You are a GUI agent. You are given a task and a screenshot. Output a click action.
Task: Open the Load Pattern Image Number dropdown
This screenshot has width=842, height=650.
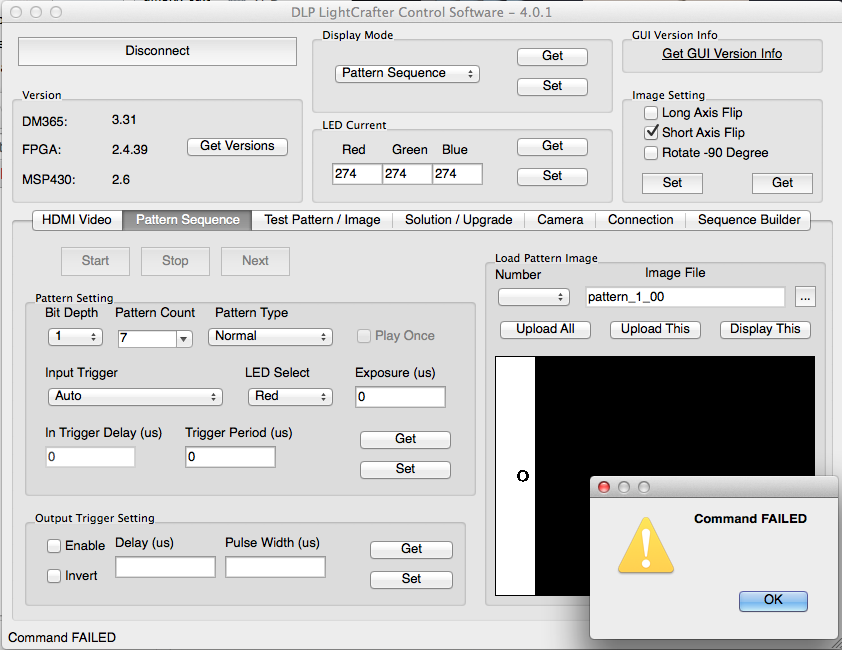pos(533,297)
